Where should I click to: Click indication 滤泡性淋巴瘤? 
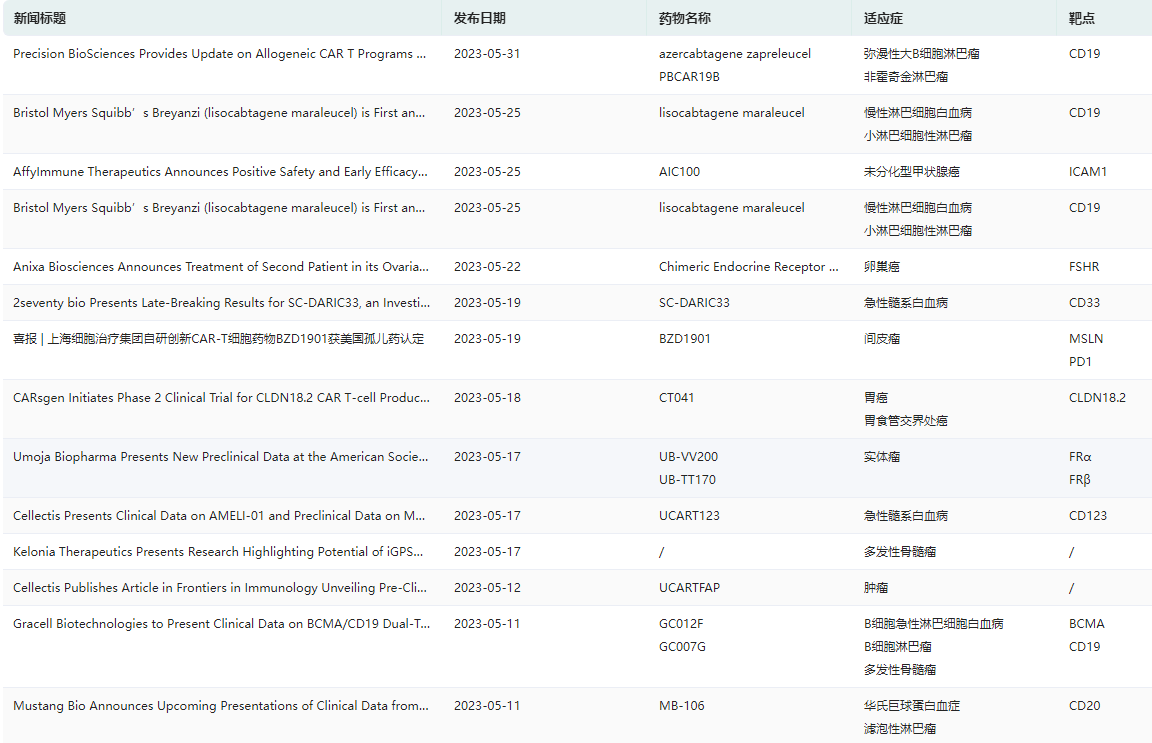point(900,728)
